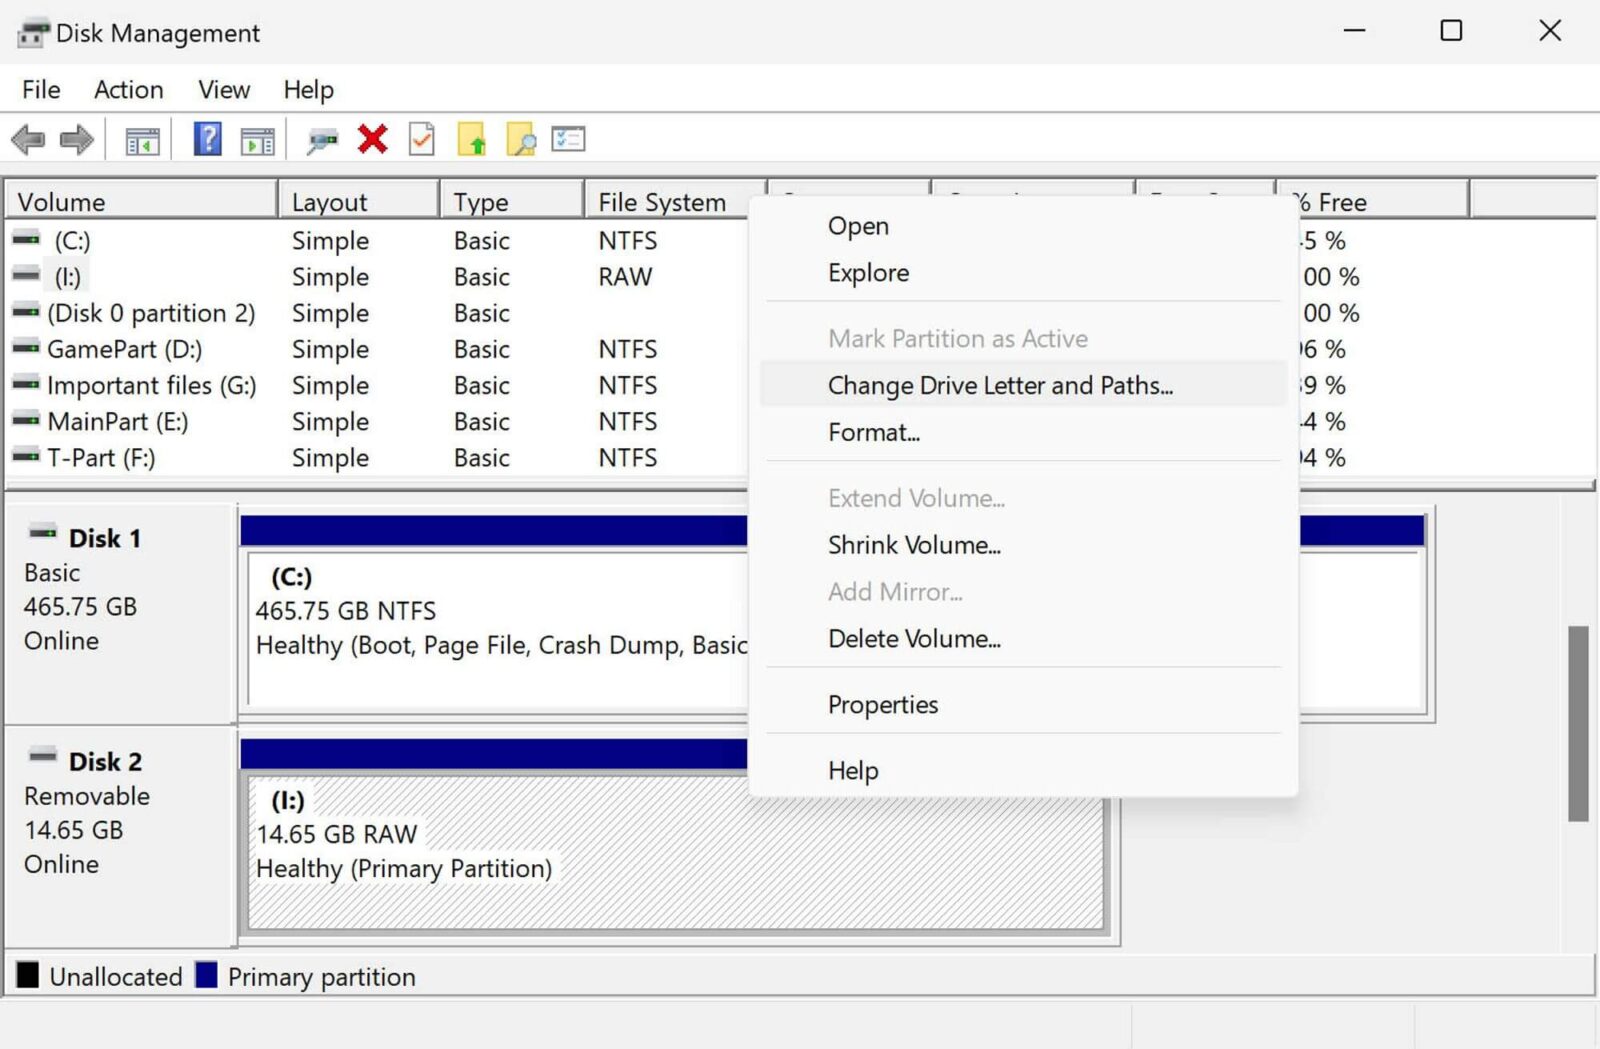The image size is (1600, 1049).
Task: Open the File menu
Action: click(39, 90)
